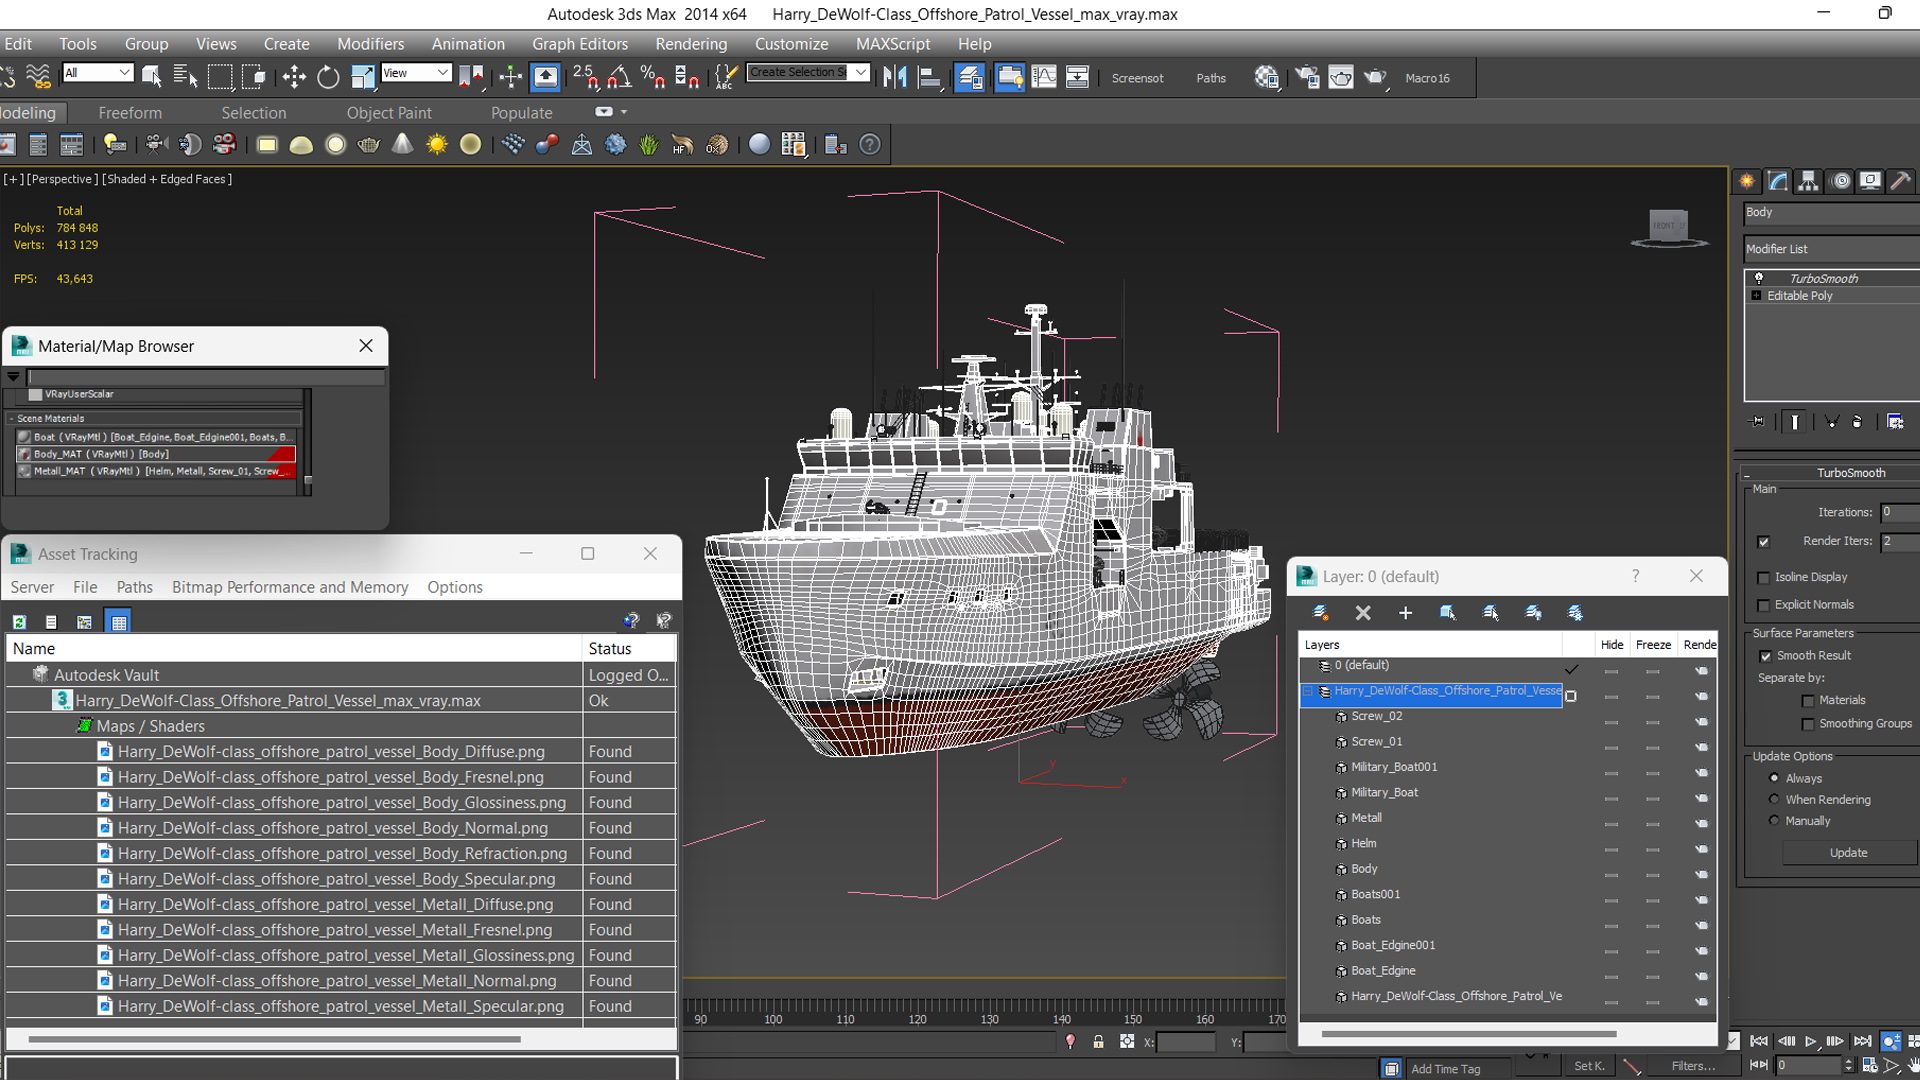Screen dimensions: 1920x1080
Task: Delete highlighted layer with X icon
Action: tap(1363, 612)
